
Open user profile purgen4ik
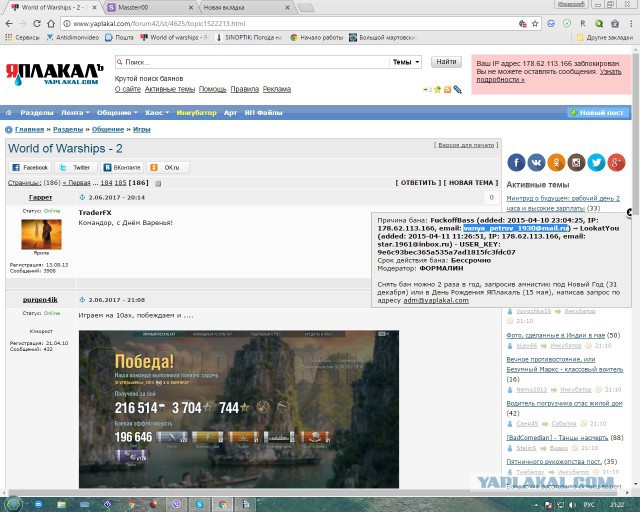click(x=40, y=300)
